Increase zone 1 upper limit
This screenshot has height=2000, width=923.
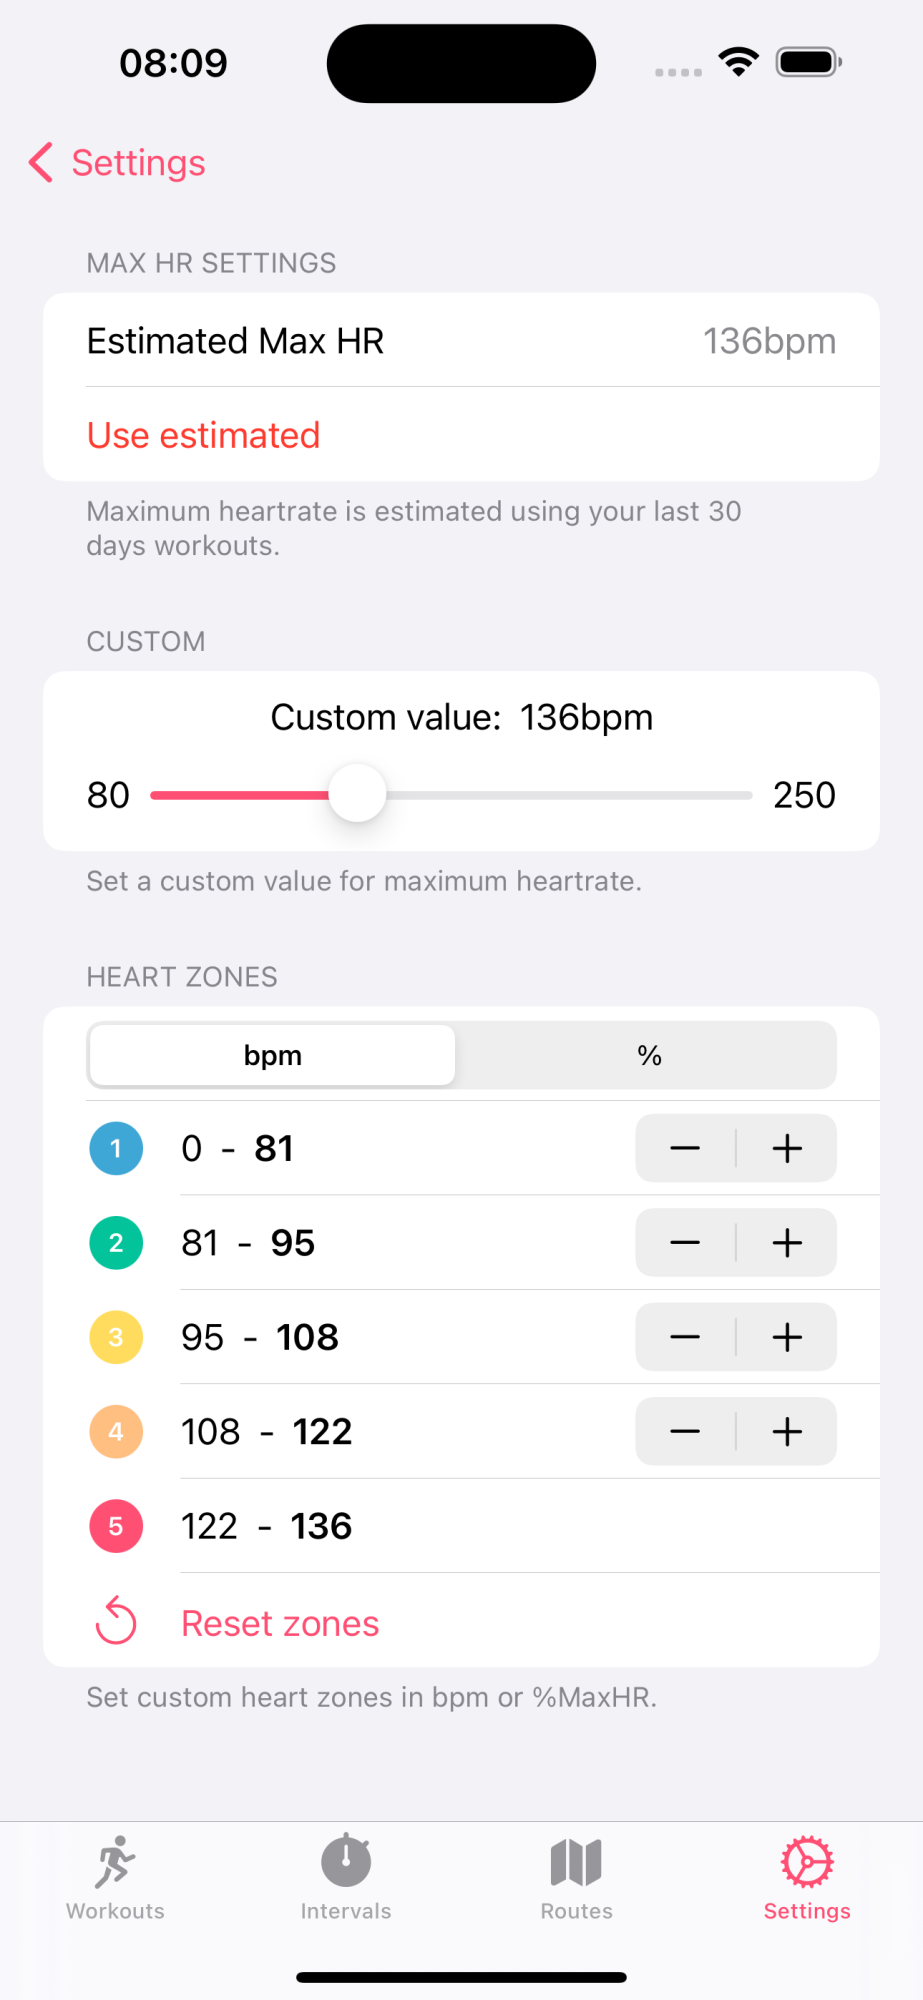tap(787, 1148)
